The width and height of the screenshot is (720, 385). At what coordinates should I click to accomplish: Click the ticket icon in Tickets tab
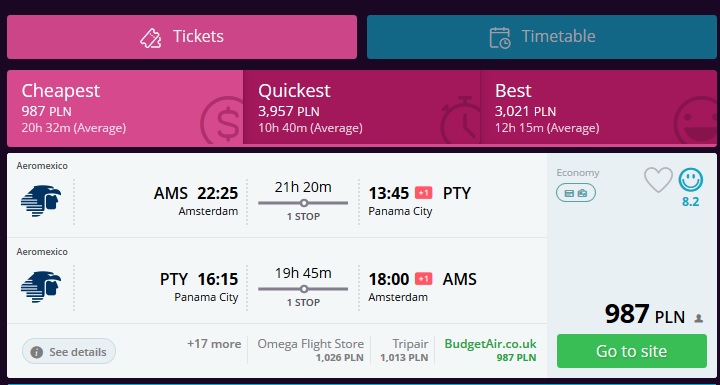151,37
